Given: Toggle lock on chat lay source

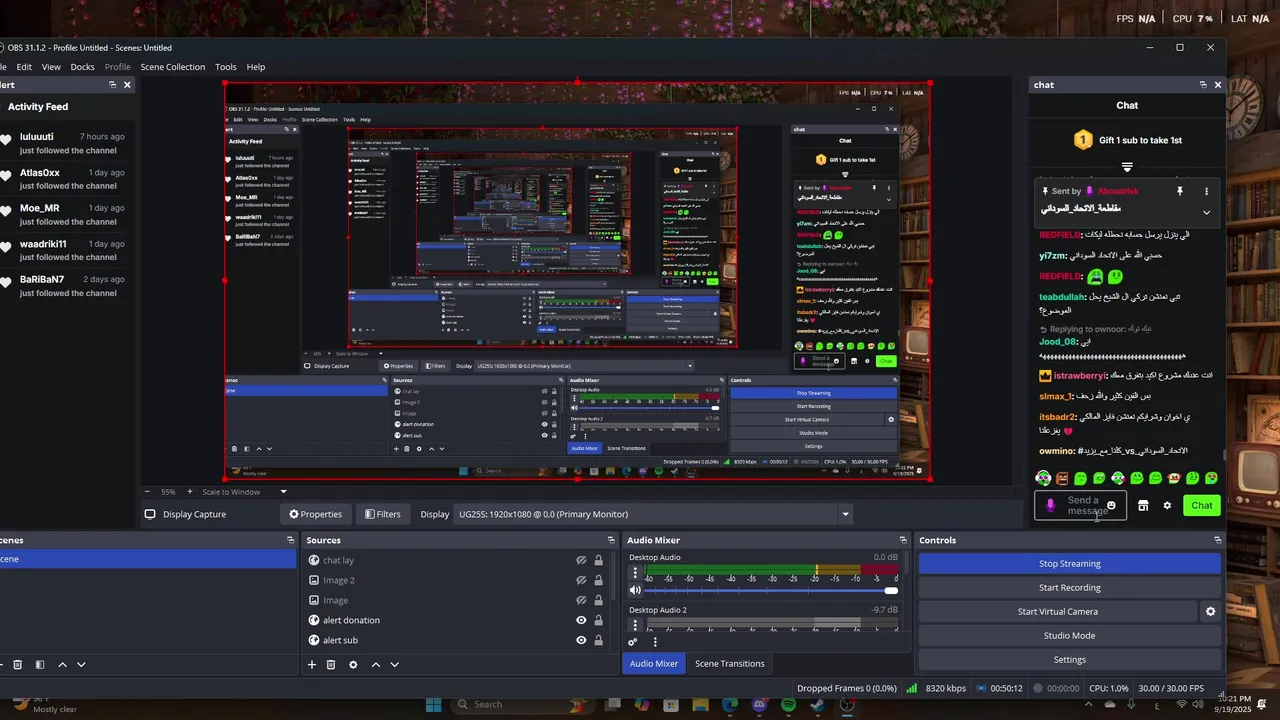Looking at the screenshot, I should [x=598, y=561].
